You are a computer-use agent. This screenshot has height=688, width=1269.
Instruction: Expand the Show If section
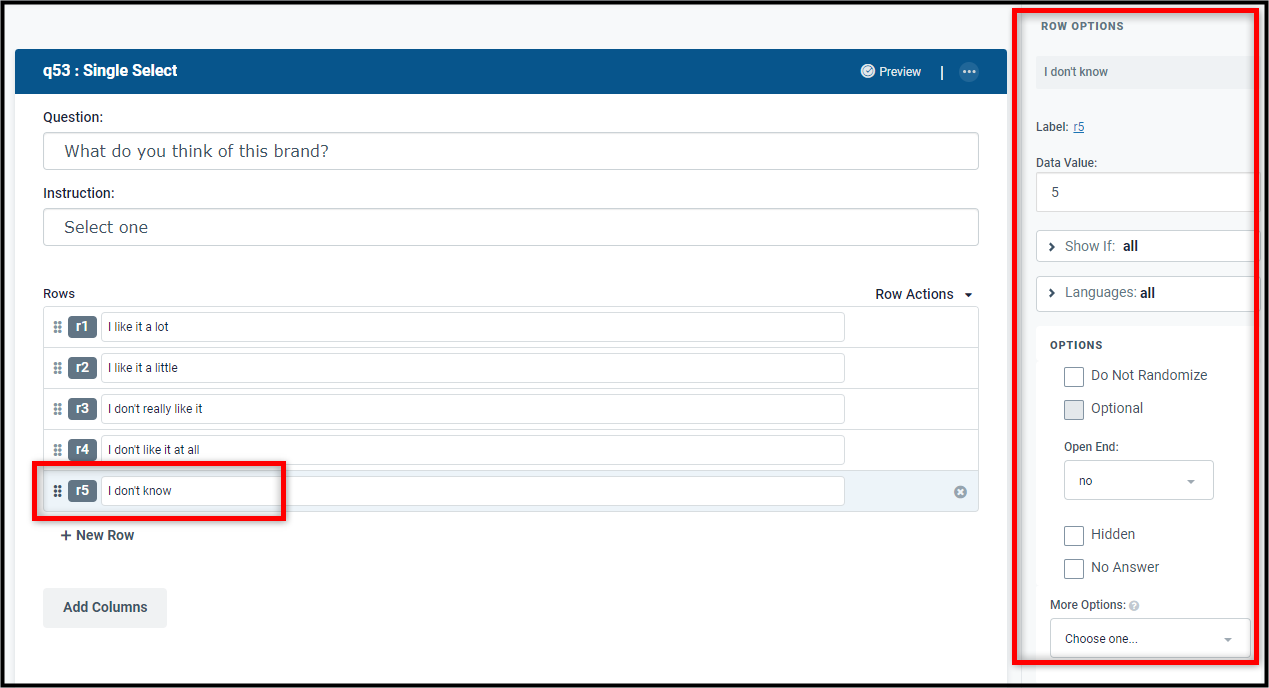tap(1145, 246)
